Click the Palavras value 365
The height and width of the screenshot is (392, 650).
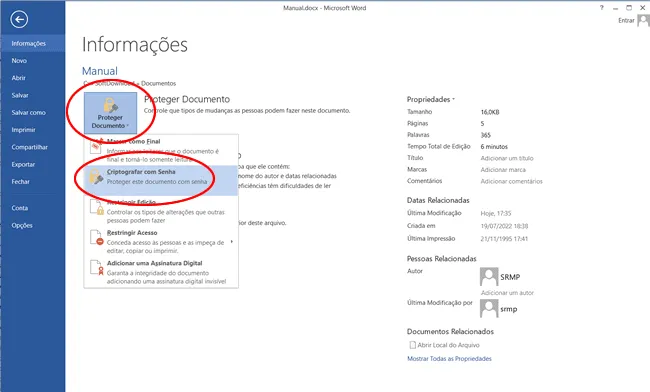pos(485,135)
